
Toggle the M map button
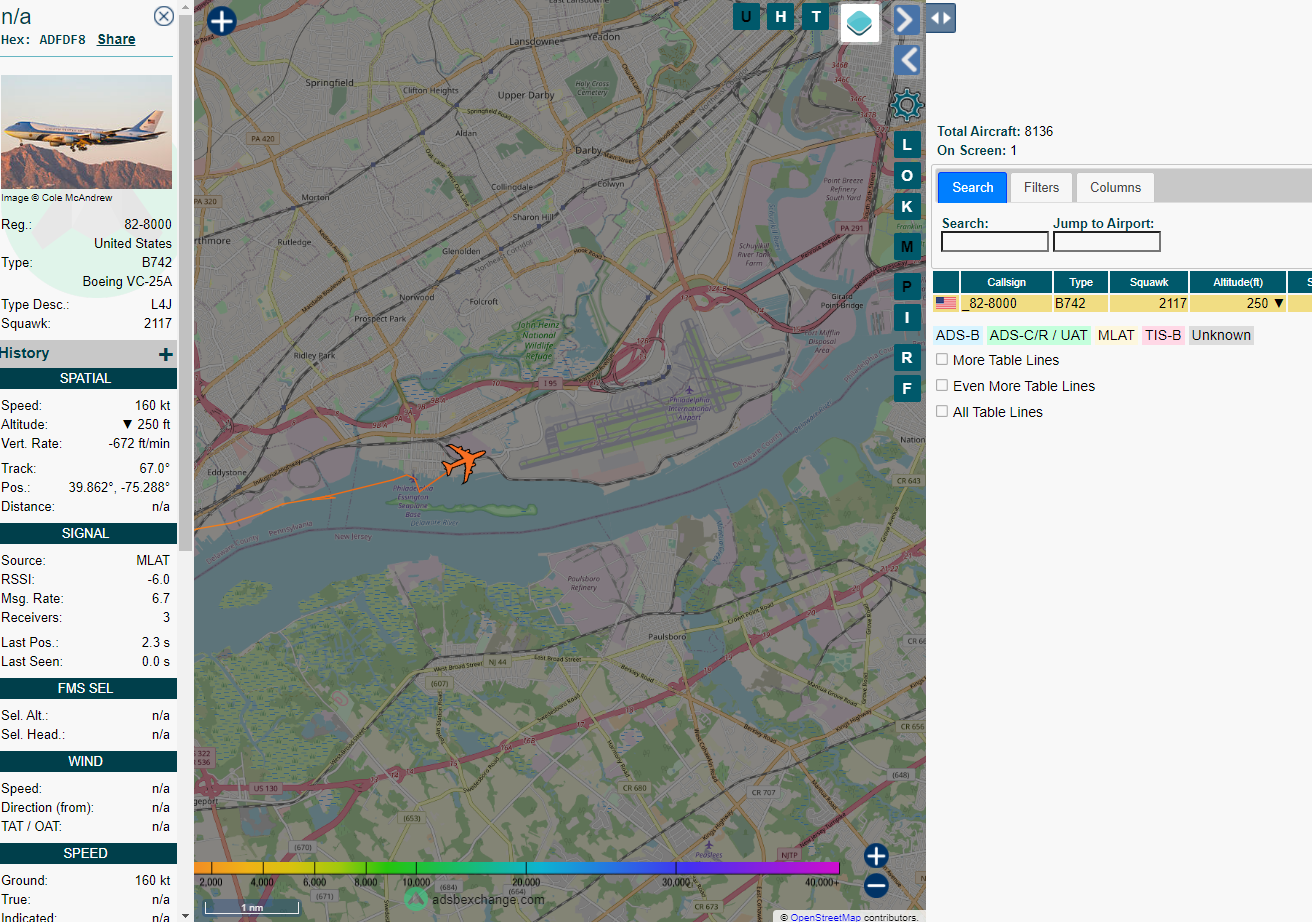(x=907, y=246)
